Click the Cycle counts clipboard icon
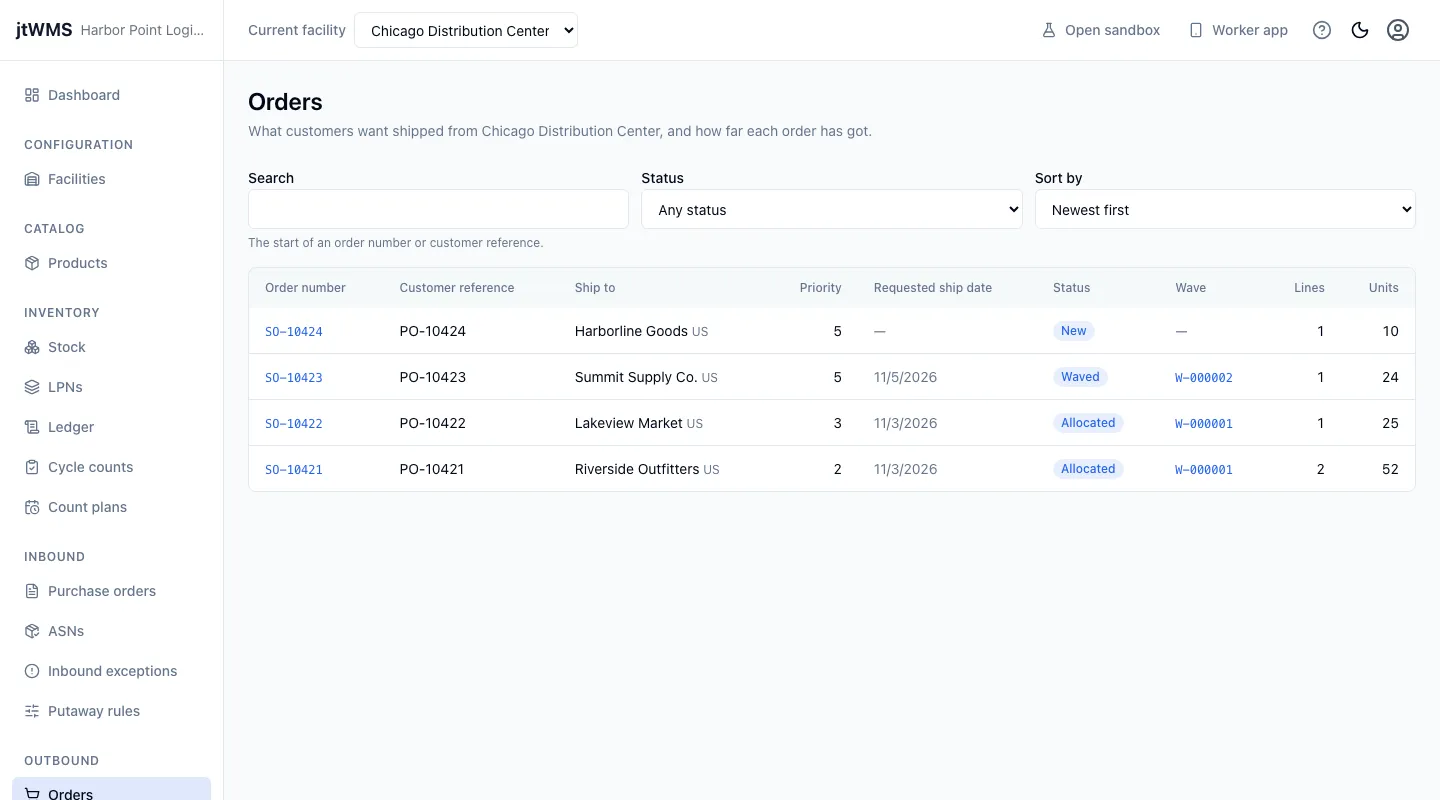Screen dimensions: 1440x800 click(x=32, y=467)
